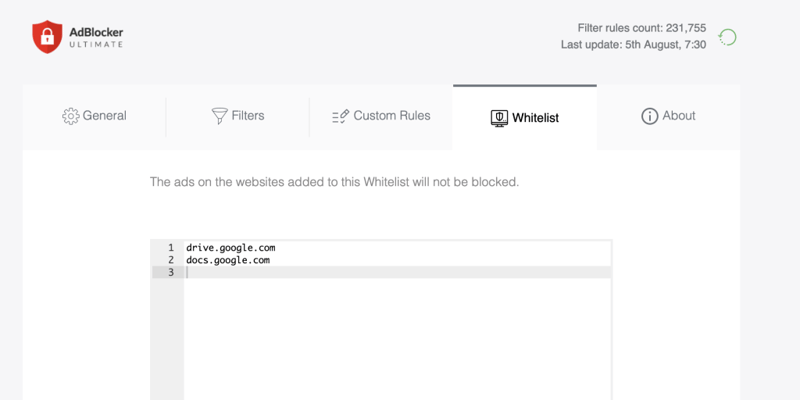Viewport: 800px width, 400px height.
Task: Click line number 1 in the gutter
Action: click(x=171, y=247)
